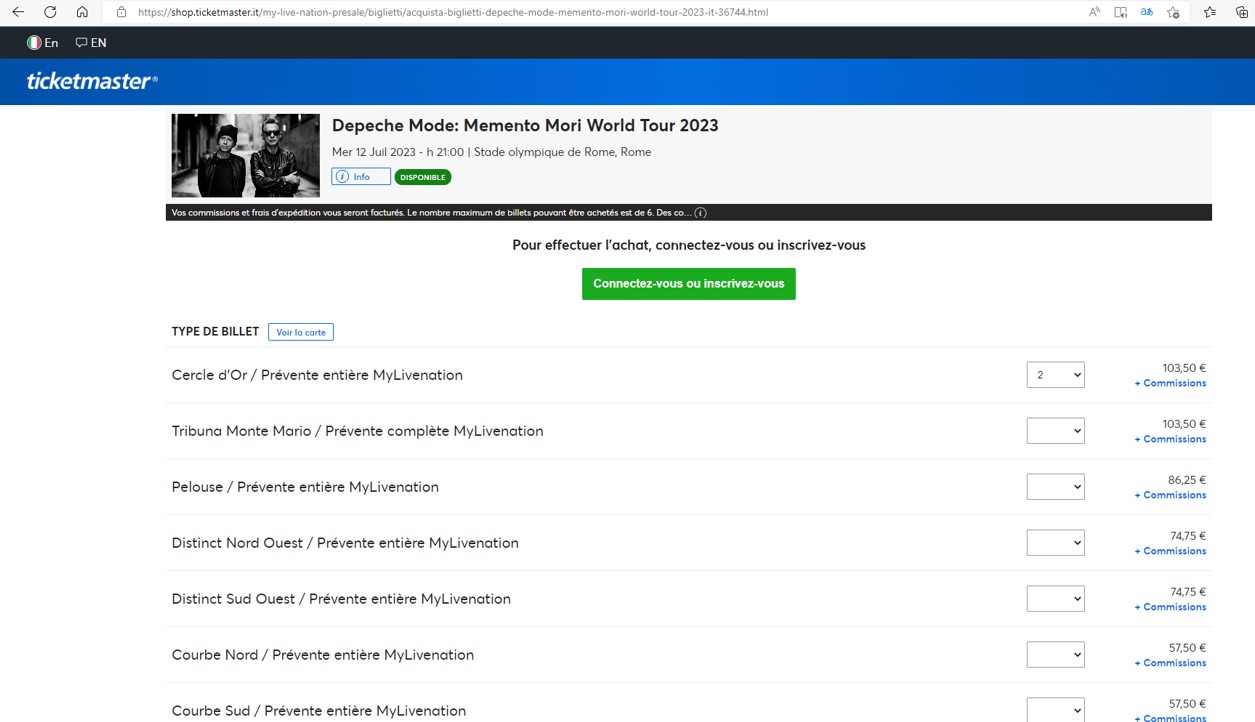Click + Commissions link for Distinct Nord Ouest

[x=1170, y=551]
